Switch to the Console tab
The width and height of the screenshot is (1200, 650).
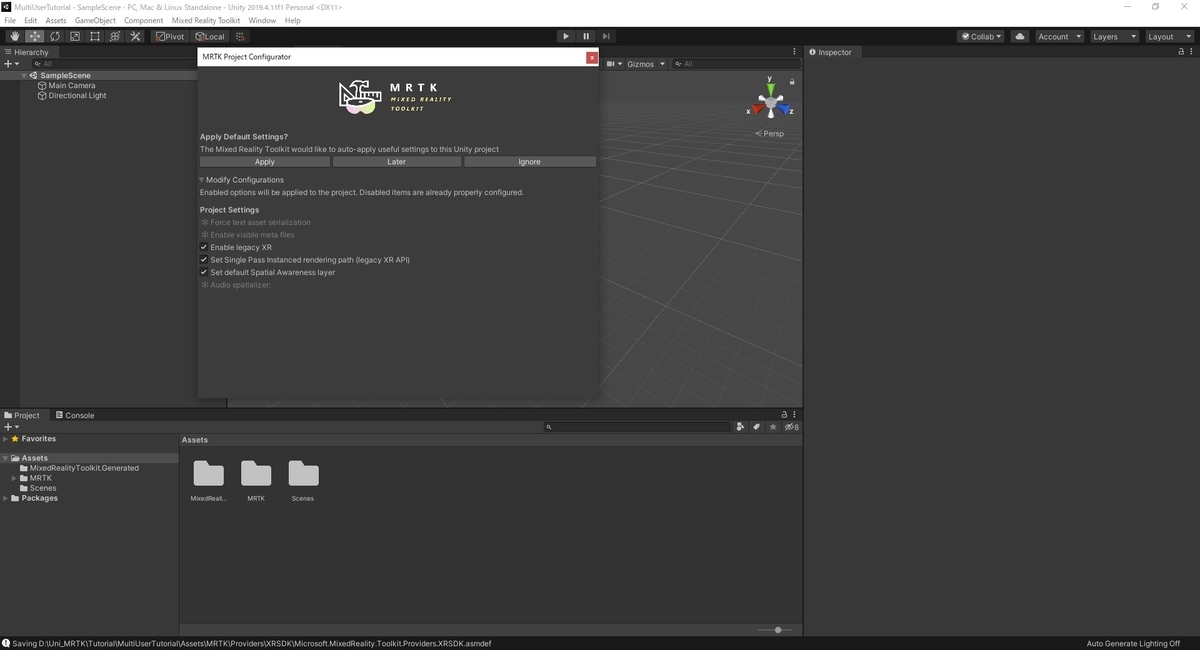click(74, 415)
